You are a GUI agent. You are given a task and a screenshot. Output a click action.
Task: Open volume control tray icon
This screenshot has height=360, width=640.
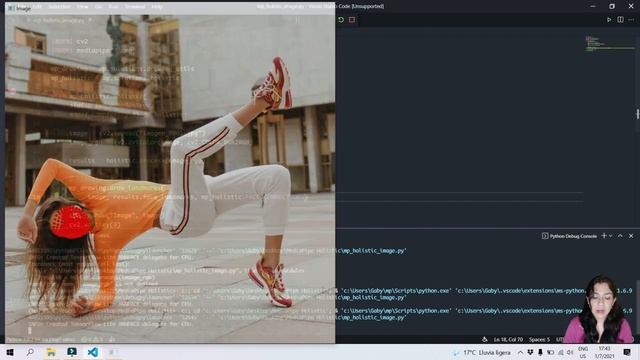coord(570,352)
